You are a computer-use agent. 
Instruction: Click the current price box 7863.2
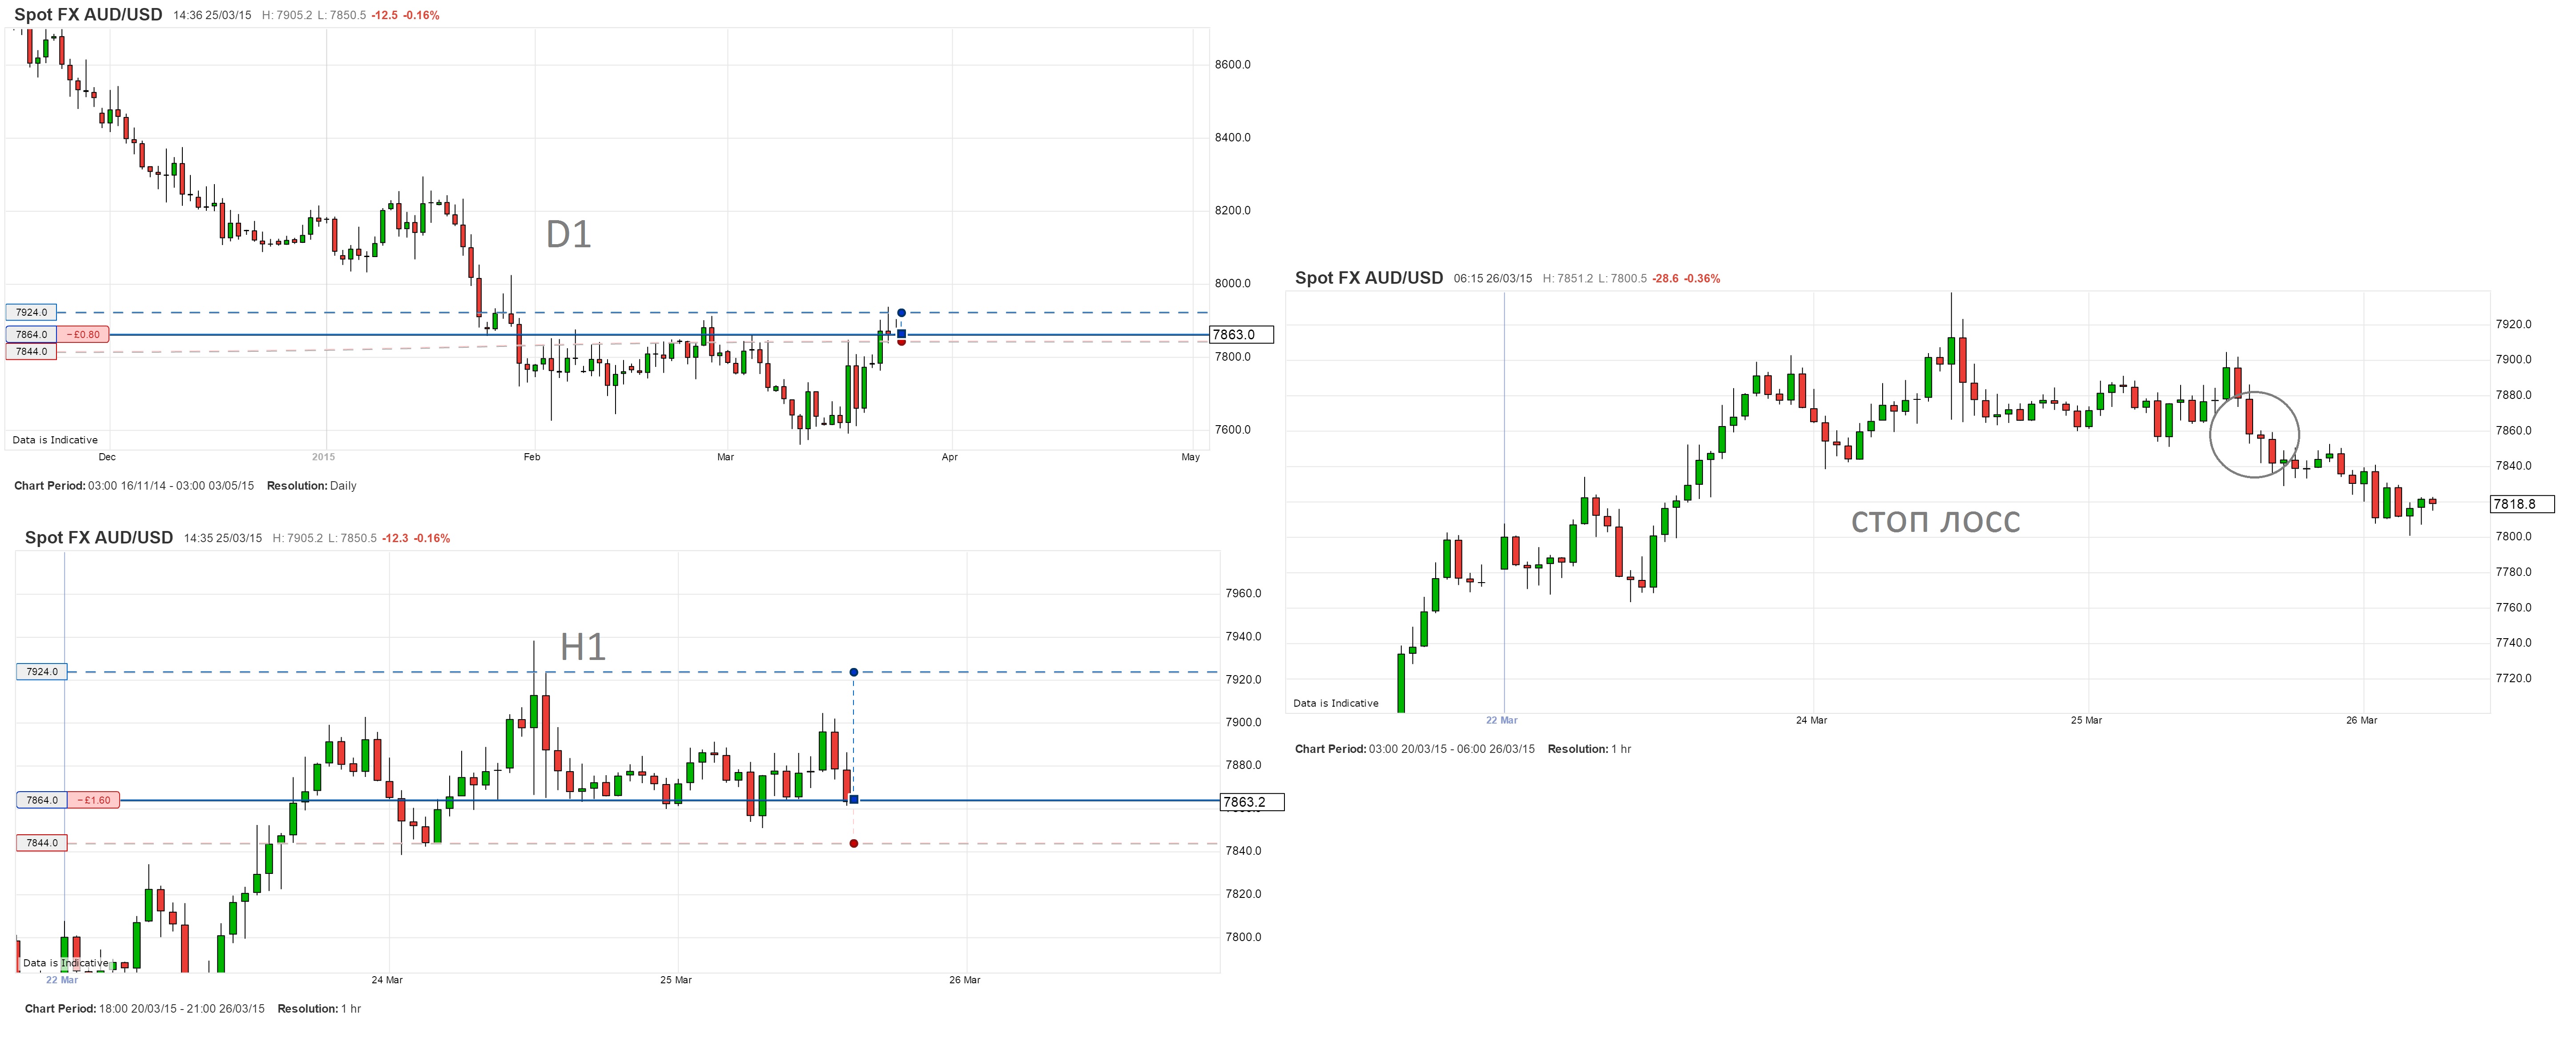click(x=1252, y=802)
